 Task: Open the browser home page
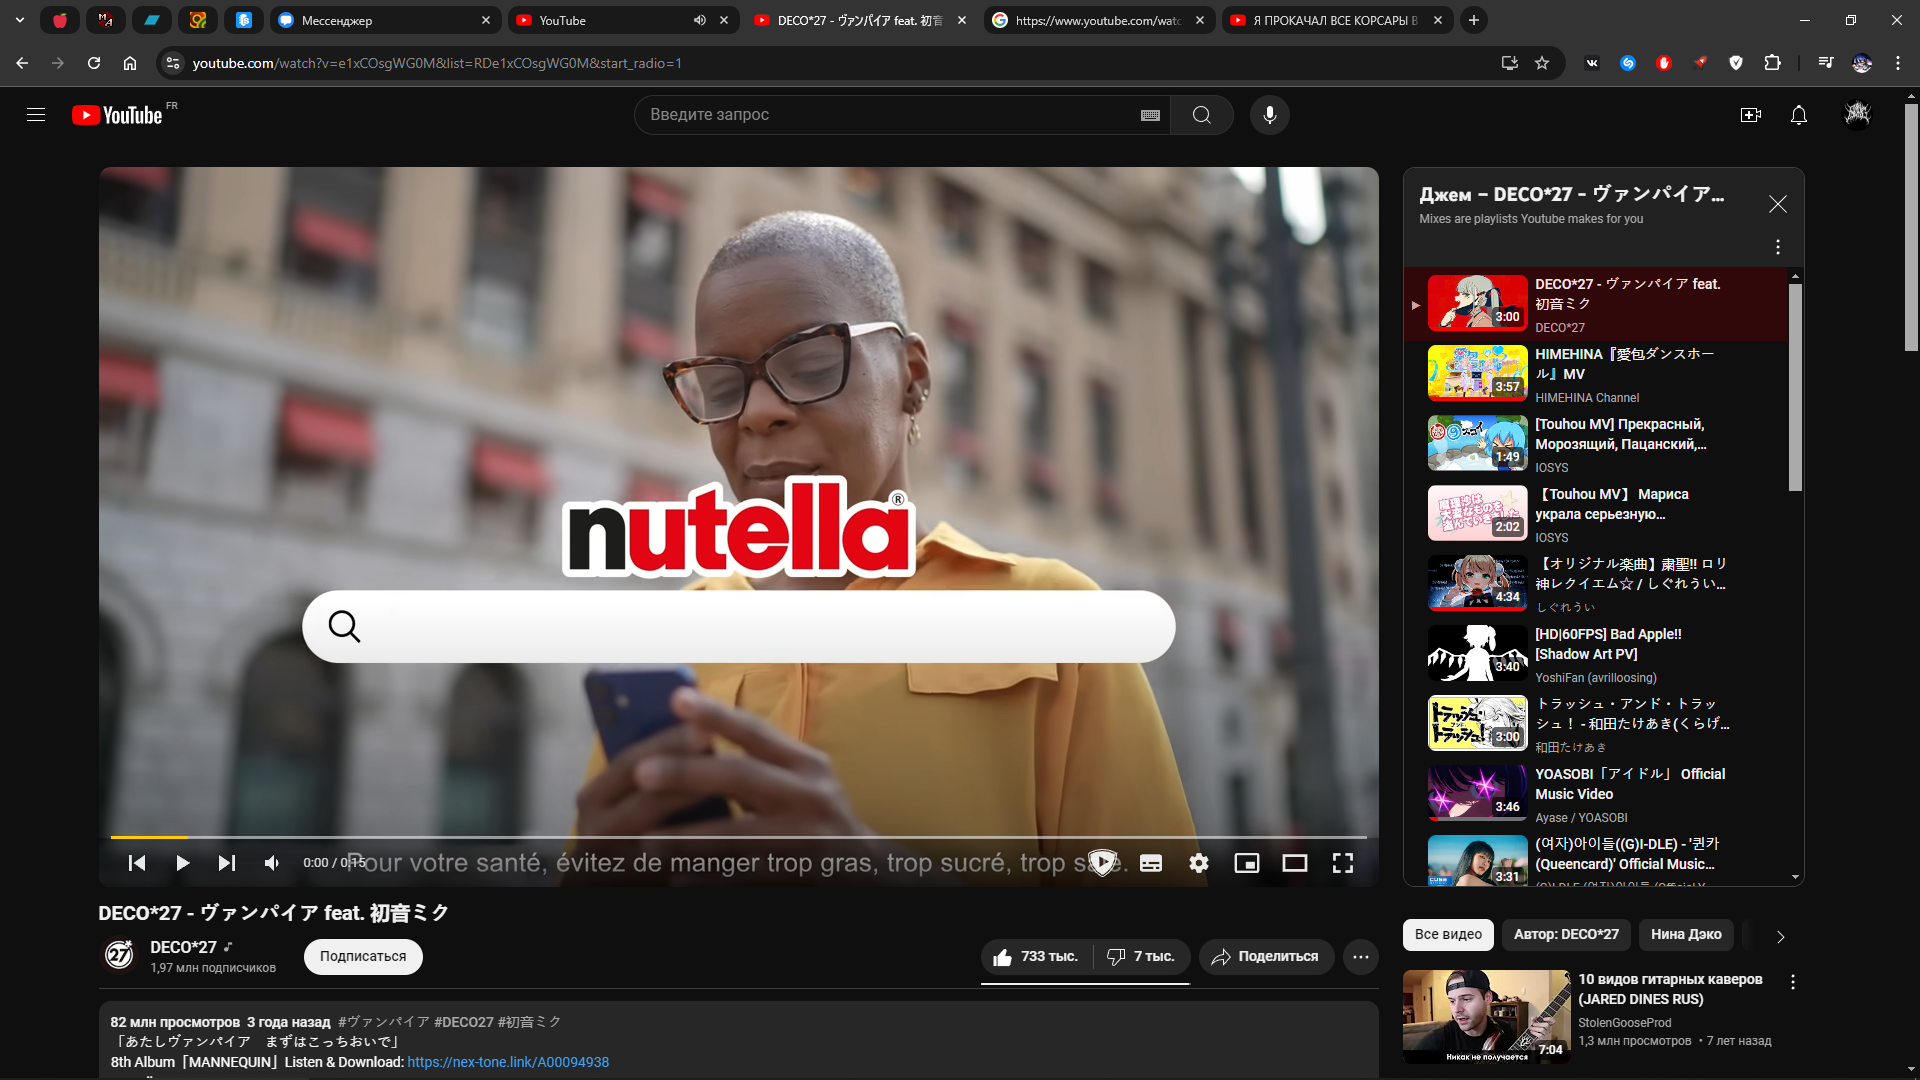click(130, 63)
